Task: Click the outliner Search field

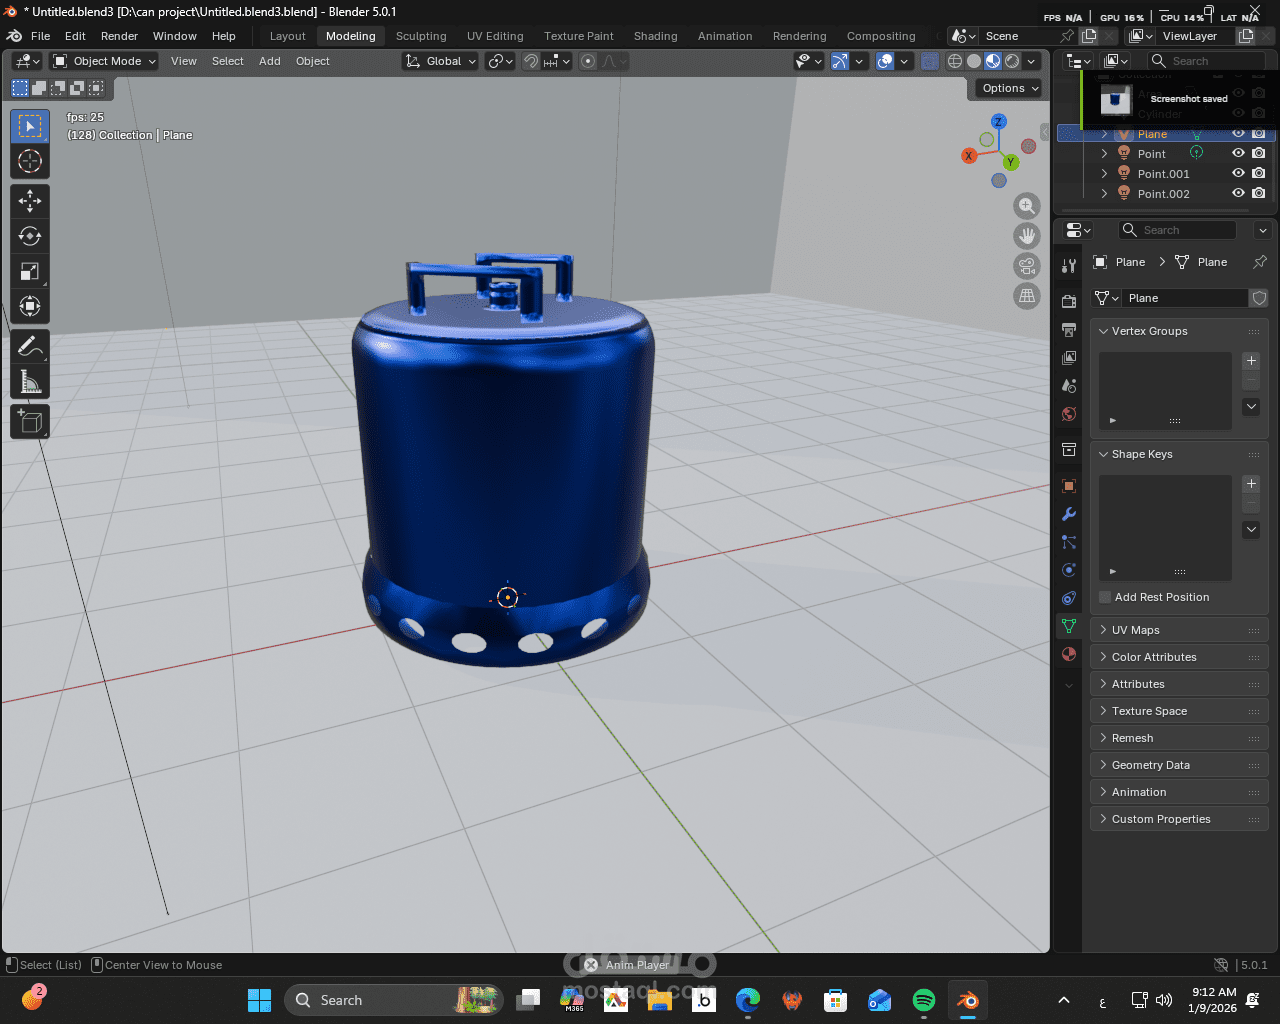Action: point(1207,61)
